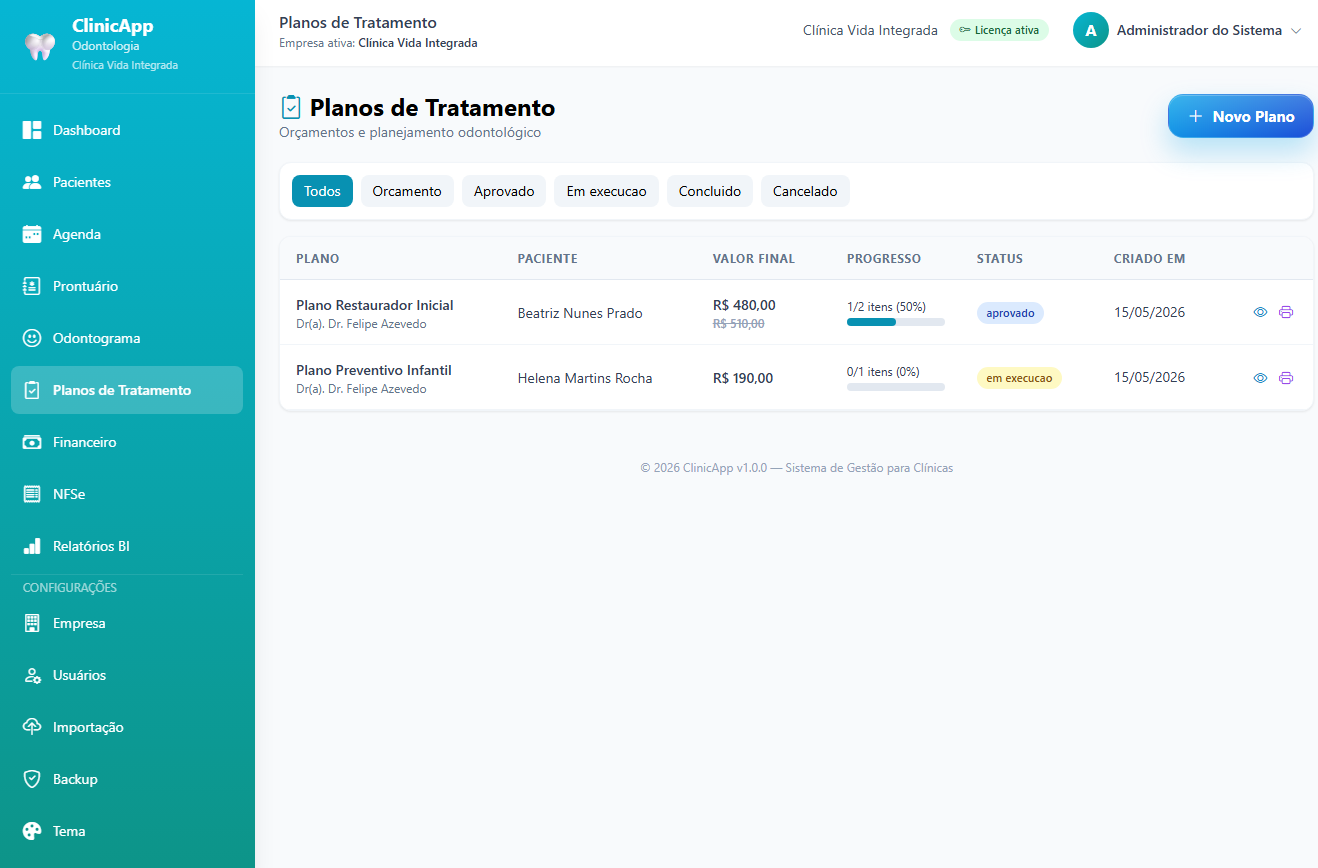View Plano Restaurador Inicial with eye icon
The height and width of the screenshot is (868, 1318).
(1260, 312)
